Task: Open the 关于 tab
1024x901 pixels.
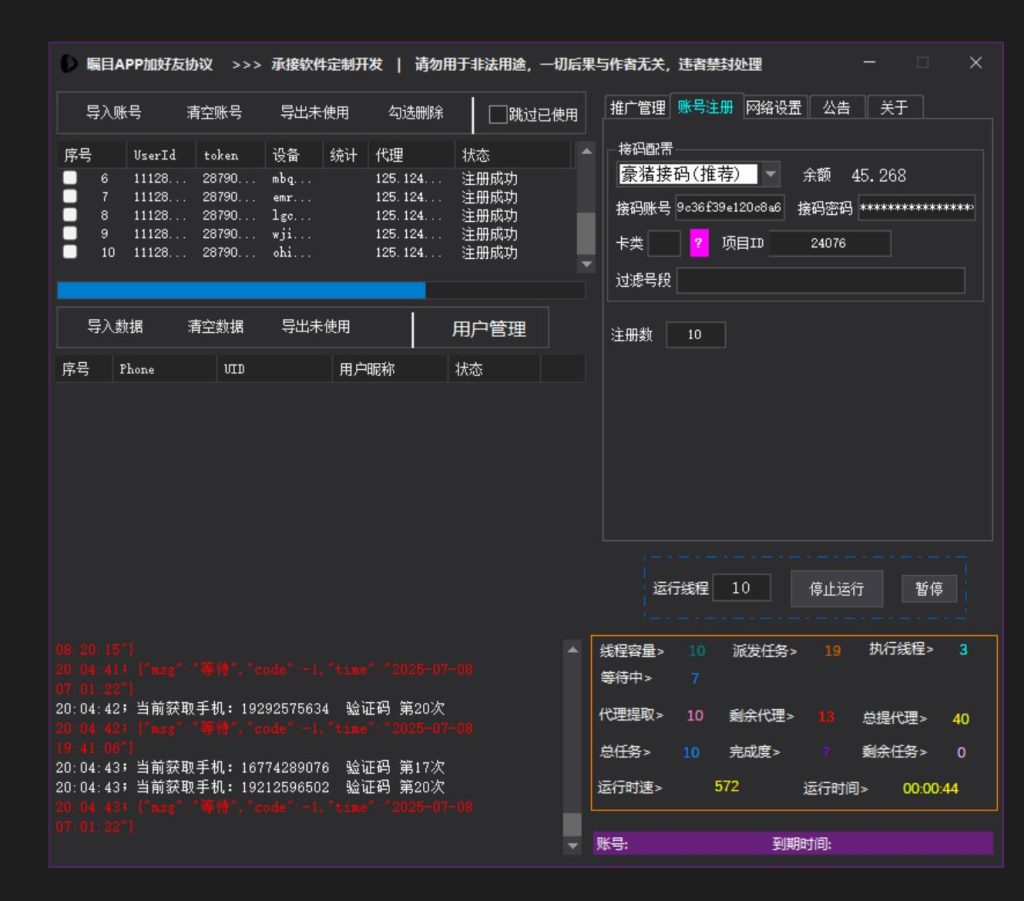Action: click(x=894, y=106)
